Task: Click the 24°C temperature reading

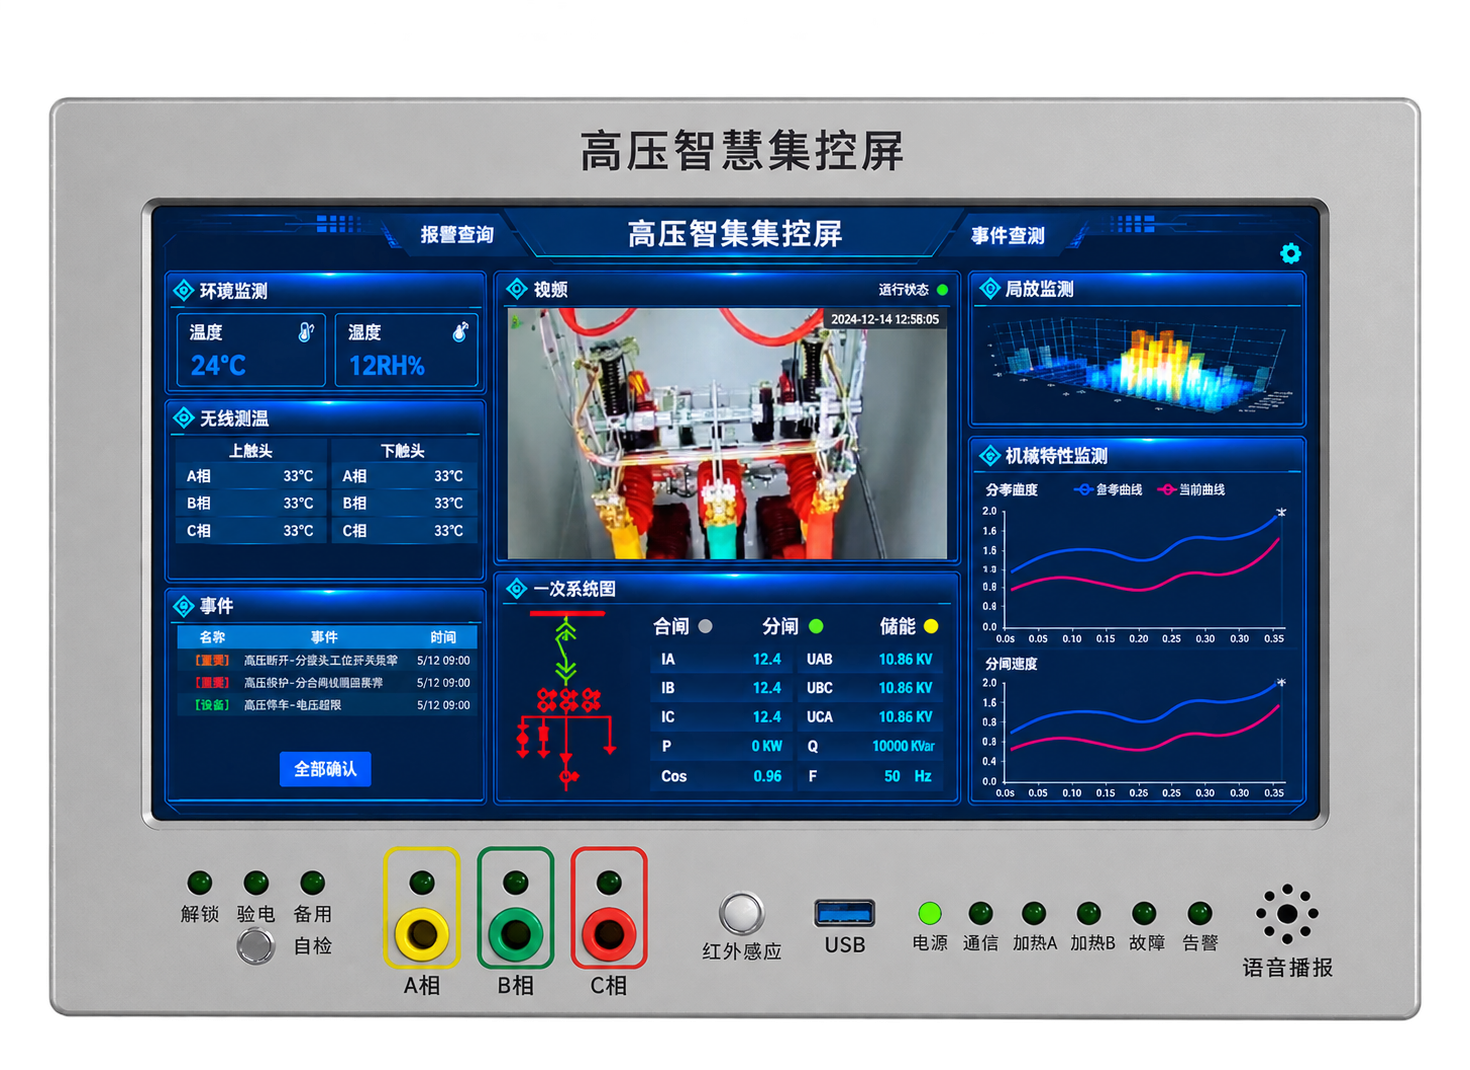Action: pos(218,366)
